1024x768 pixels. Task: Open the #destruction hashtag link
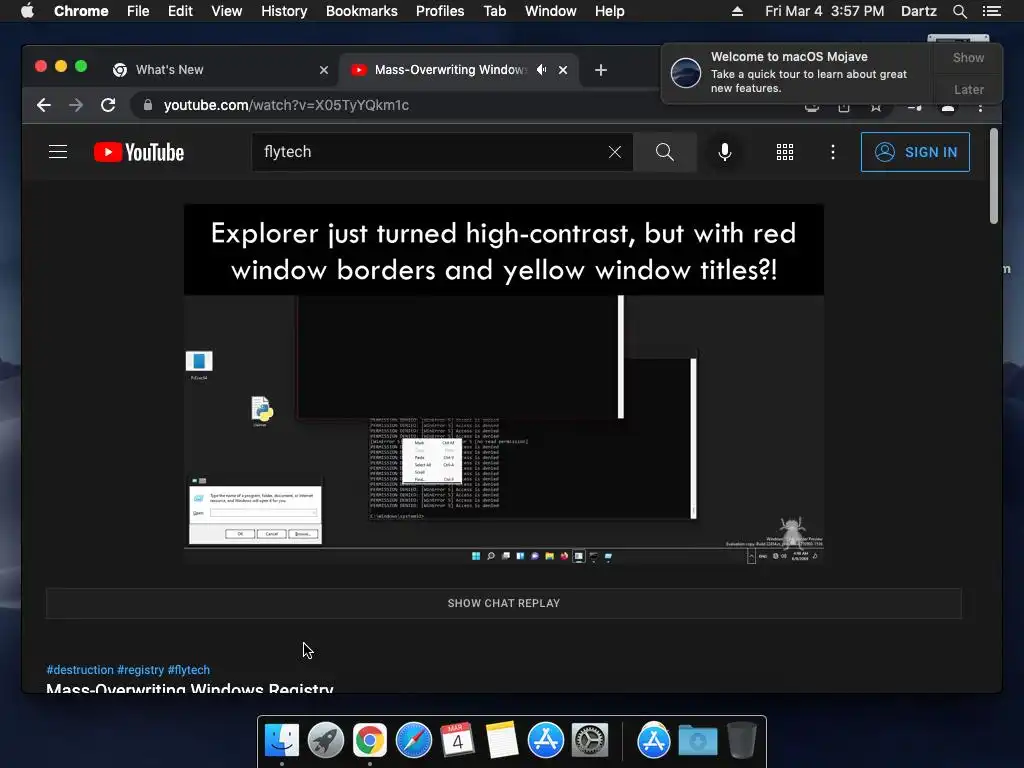pos(80,670)
